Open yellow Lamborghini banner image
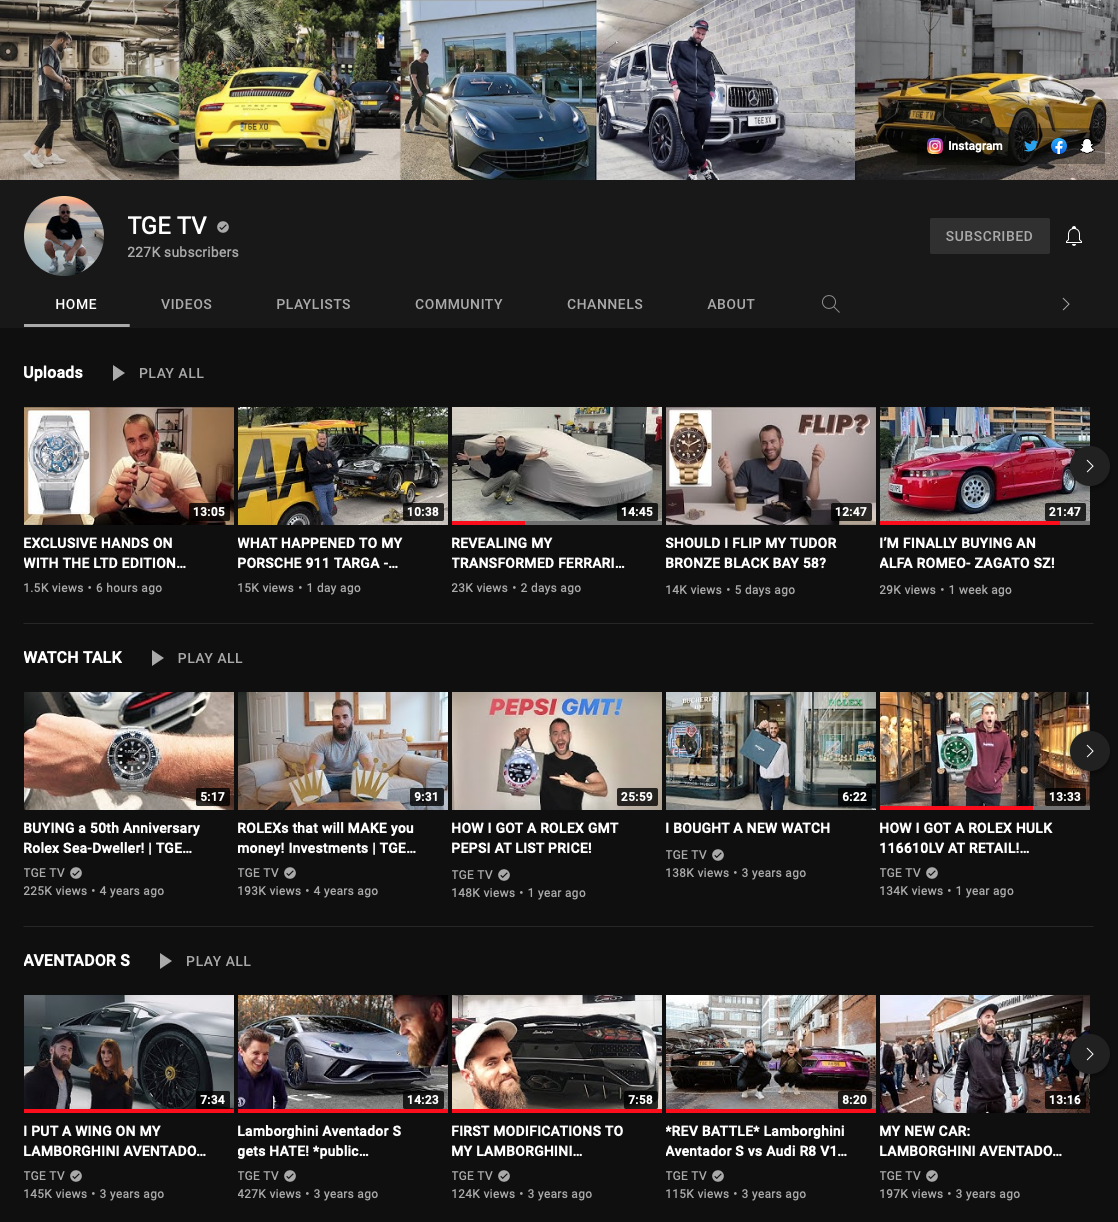Screen dimensions: 1118x1222 (986, 90)
